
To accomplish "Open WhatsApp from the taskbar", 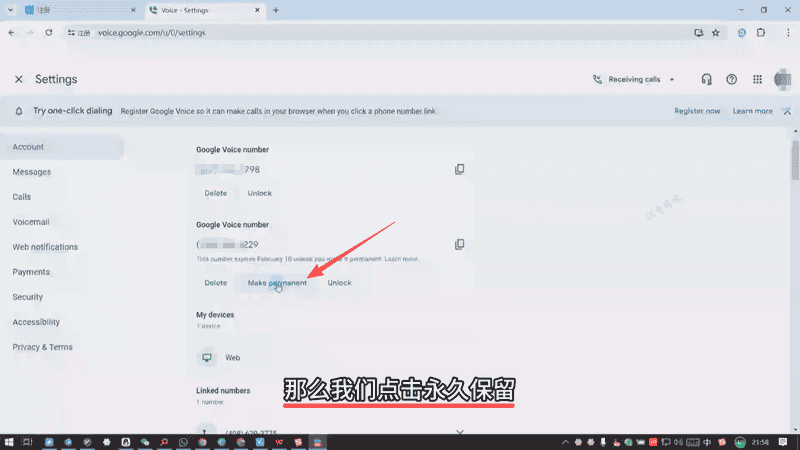I will click(x=183, y=442).
